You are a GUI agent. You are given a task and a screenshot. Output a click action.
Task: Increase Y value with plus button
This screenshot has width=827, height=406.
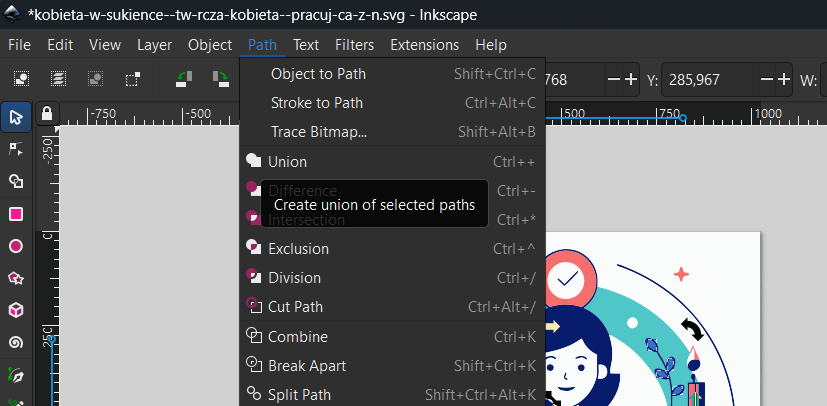[x=784, y=80]
